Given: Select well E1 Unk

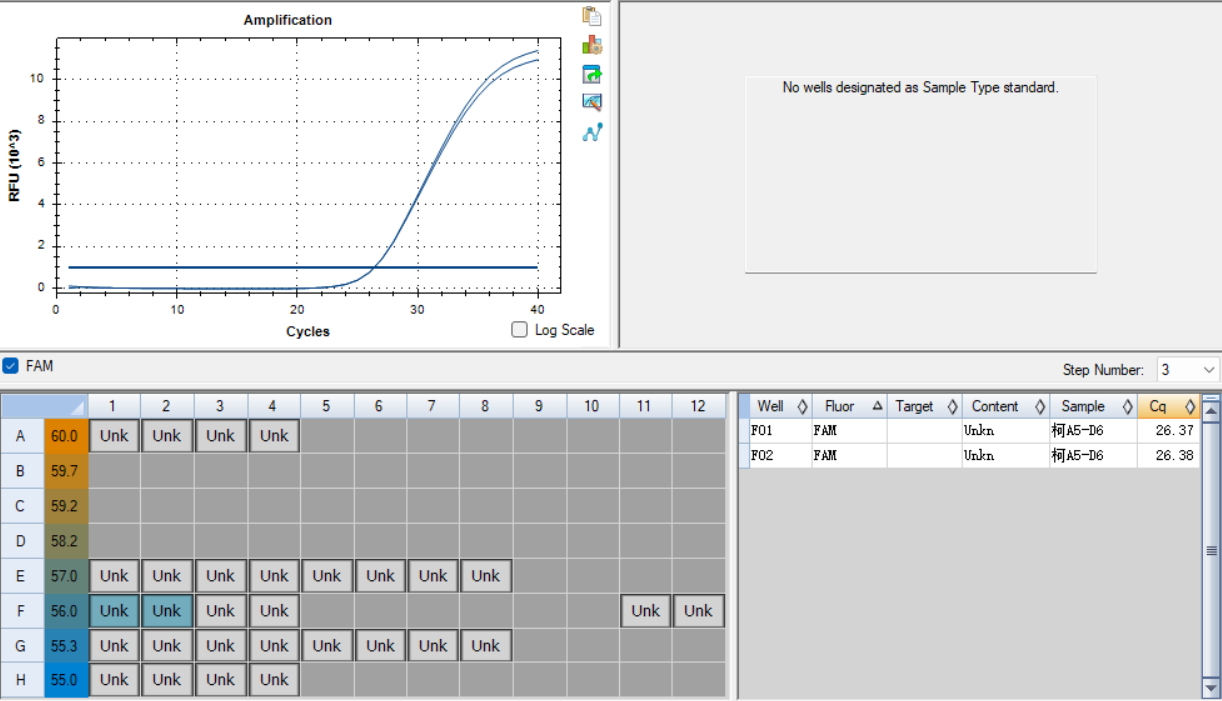Looking at the screenshot, I should click(x=114, y=576).
